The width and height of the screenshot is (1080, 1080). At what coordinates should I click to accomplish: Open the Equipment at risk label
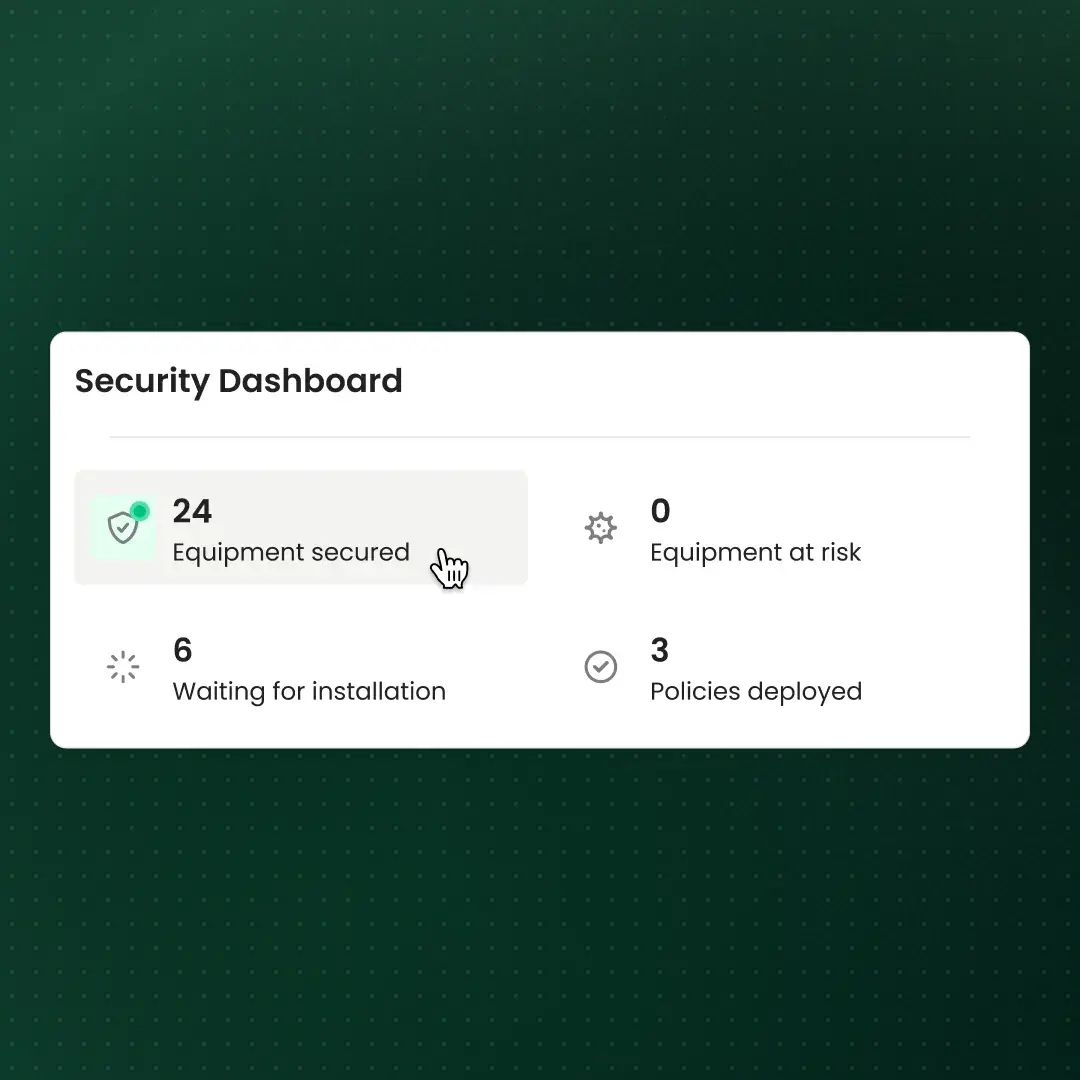click(756, 552)
